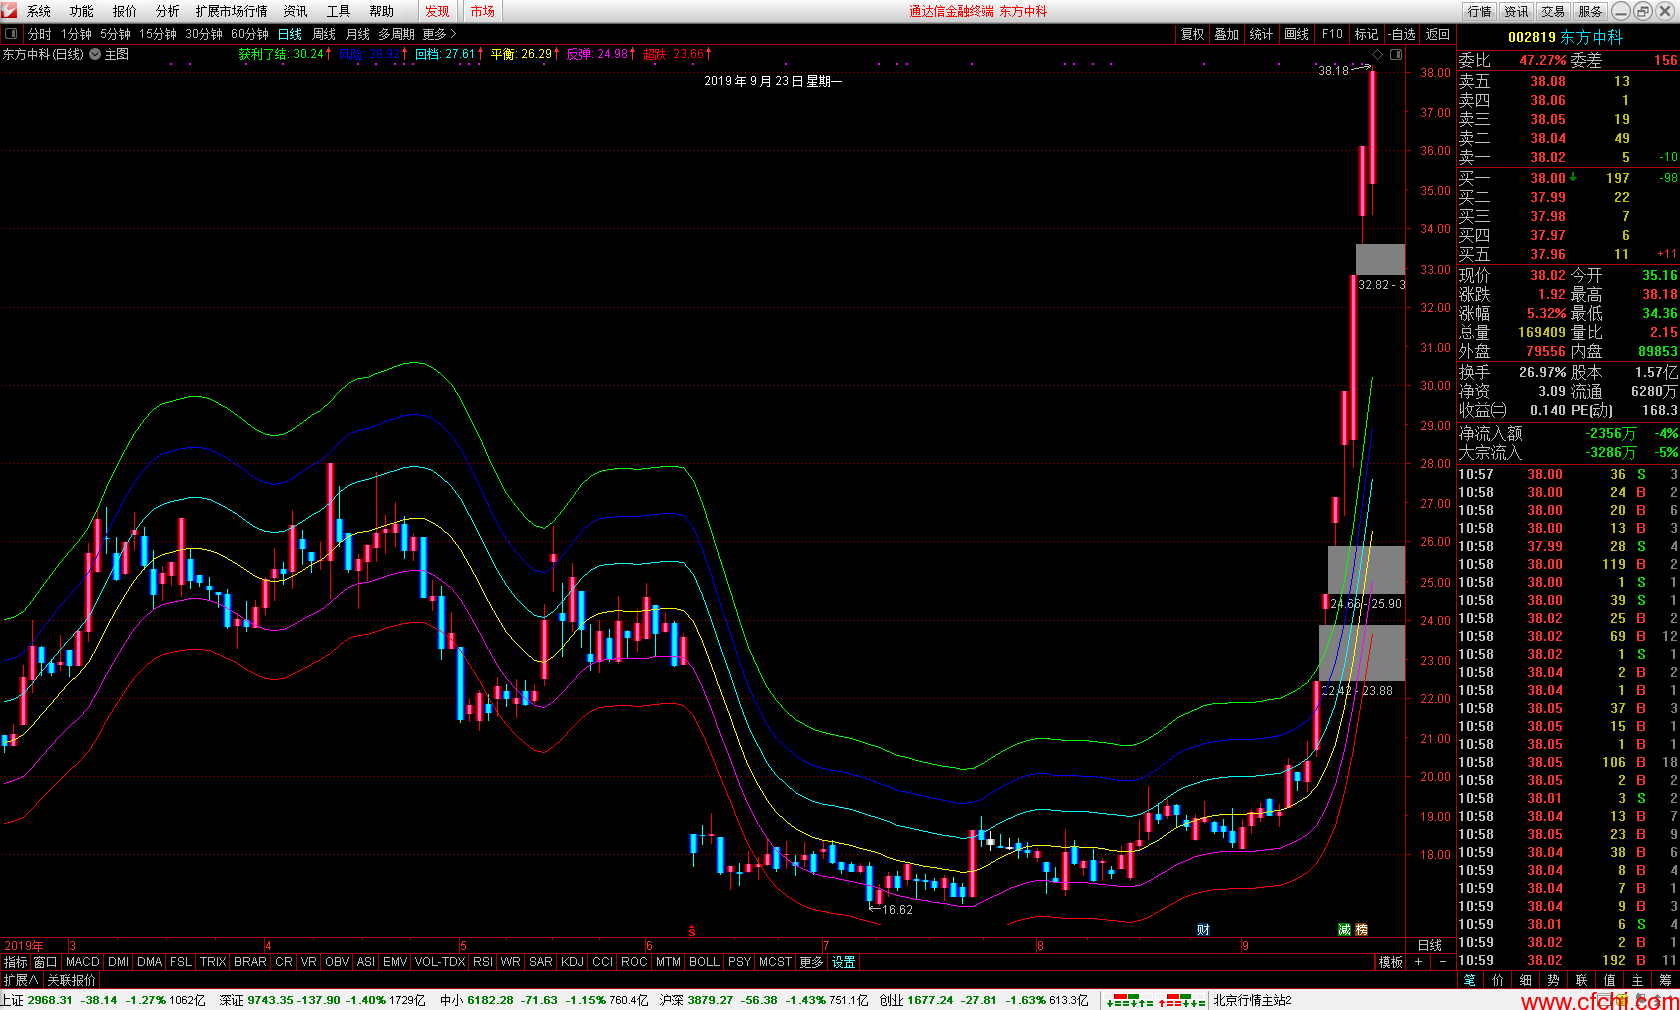
Task: Toggle the side panel icon beside 分时
Action: (x=11, y=34)
